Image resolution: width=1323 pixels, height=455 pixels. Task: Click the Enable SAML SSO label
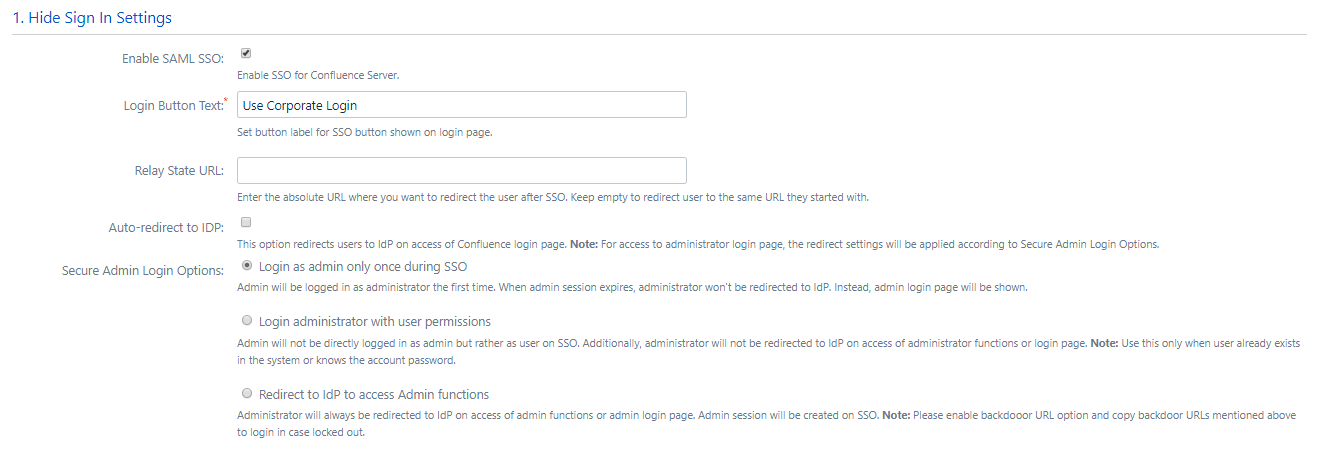coord(173,59)
